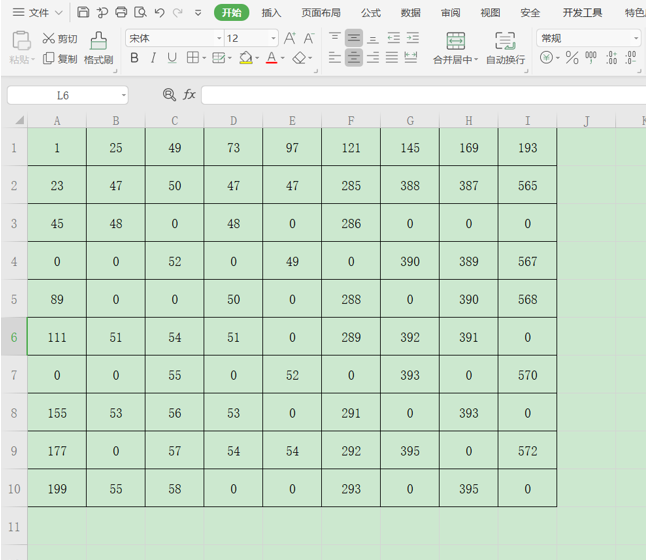Image resolution: width=646 pixels, height=560 pixels.
Task: Open the font name dropdown 宋体
Action: [219, 38]
